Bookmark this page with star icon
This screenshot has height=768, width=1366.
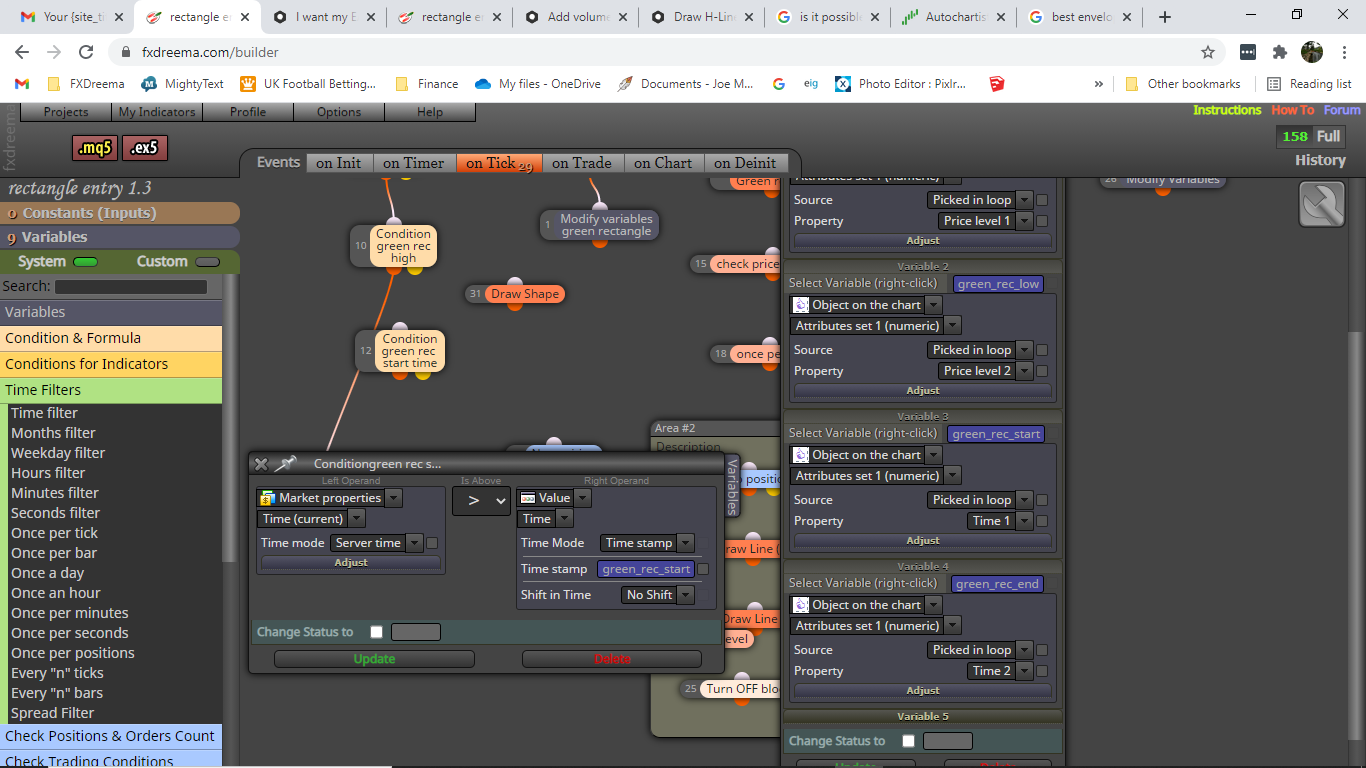point(1208,52)
